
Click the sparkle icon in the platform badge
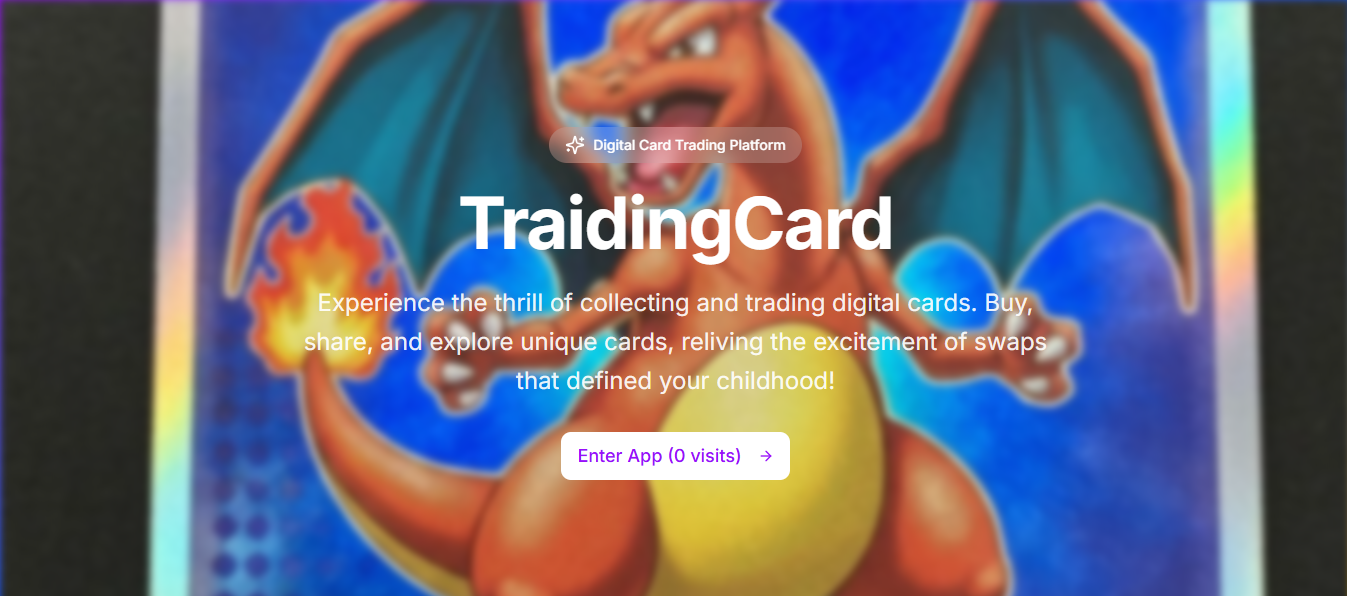(575, 145)
